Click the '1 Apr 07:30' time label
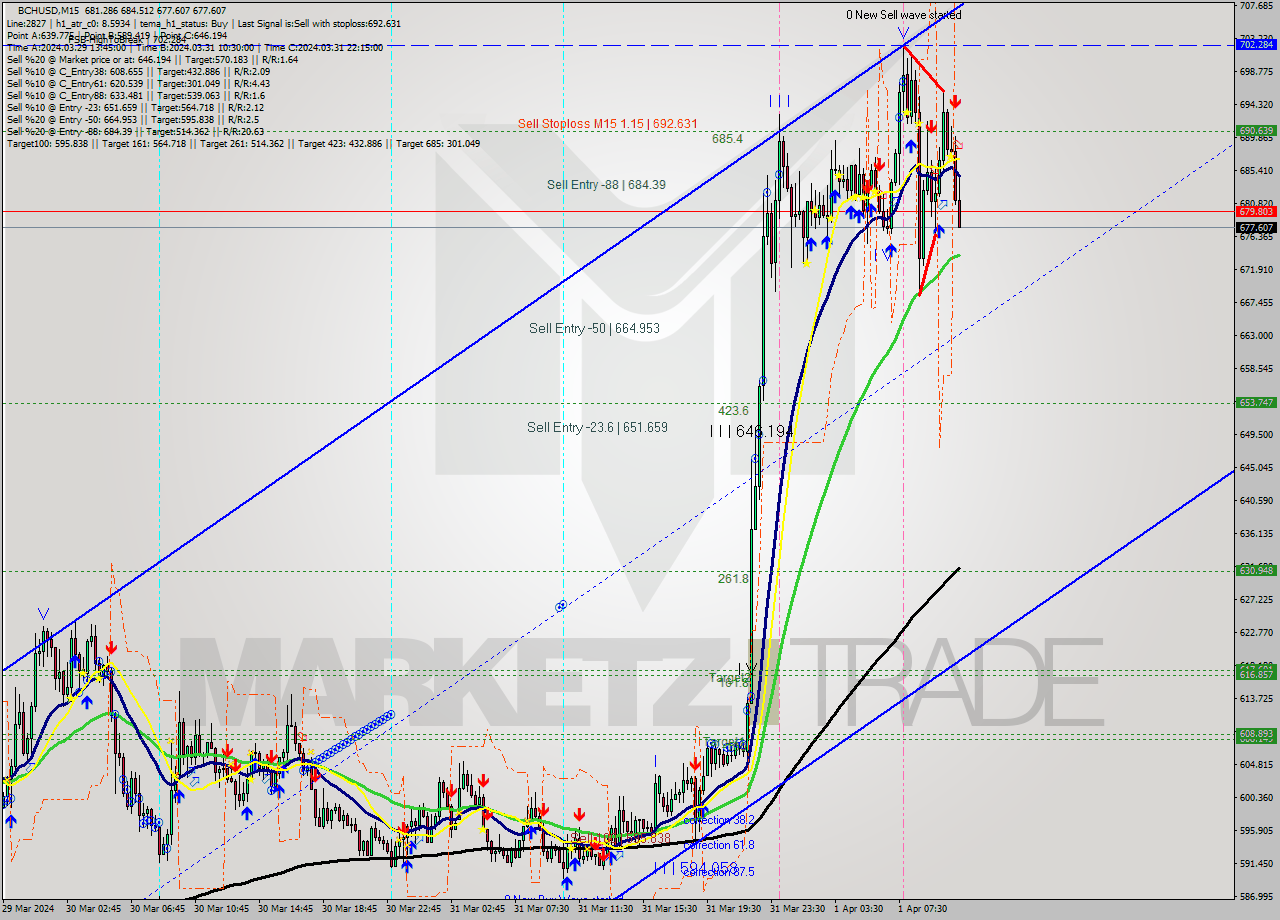 (x=922, y=909)
